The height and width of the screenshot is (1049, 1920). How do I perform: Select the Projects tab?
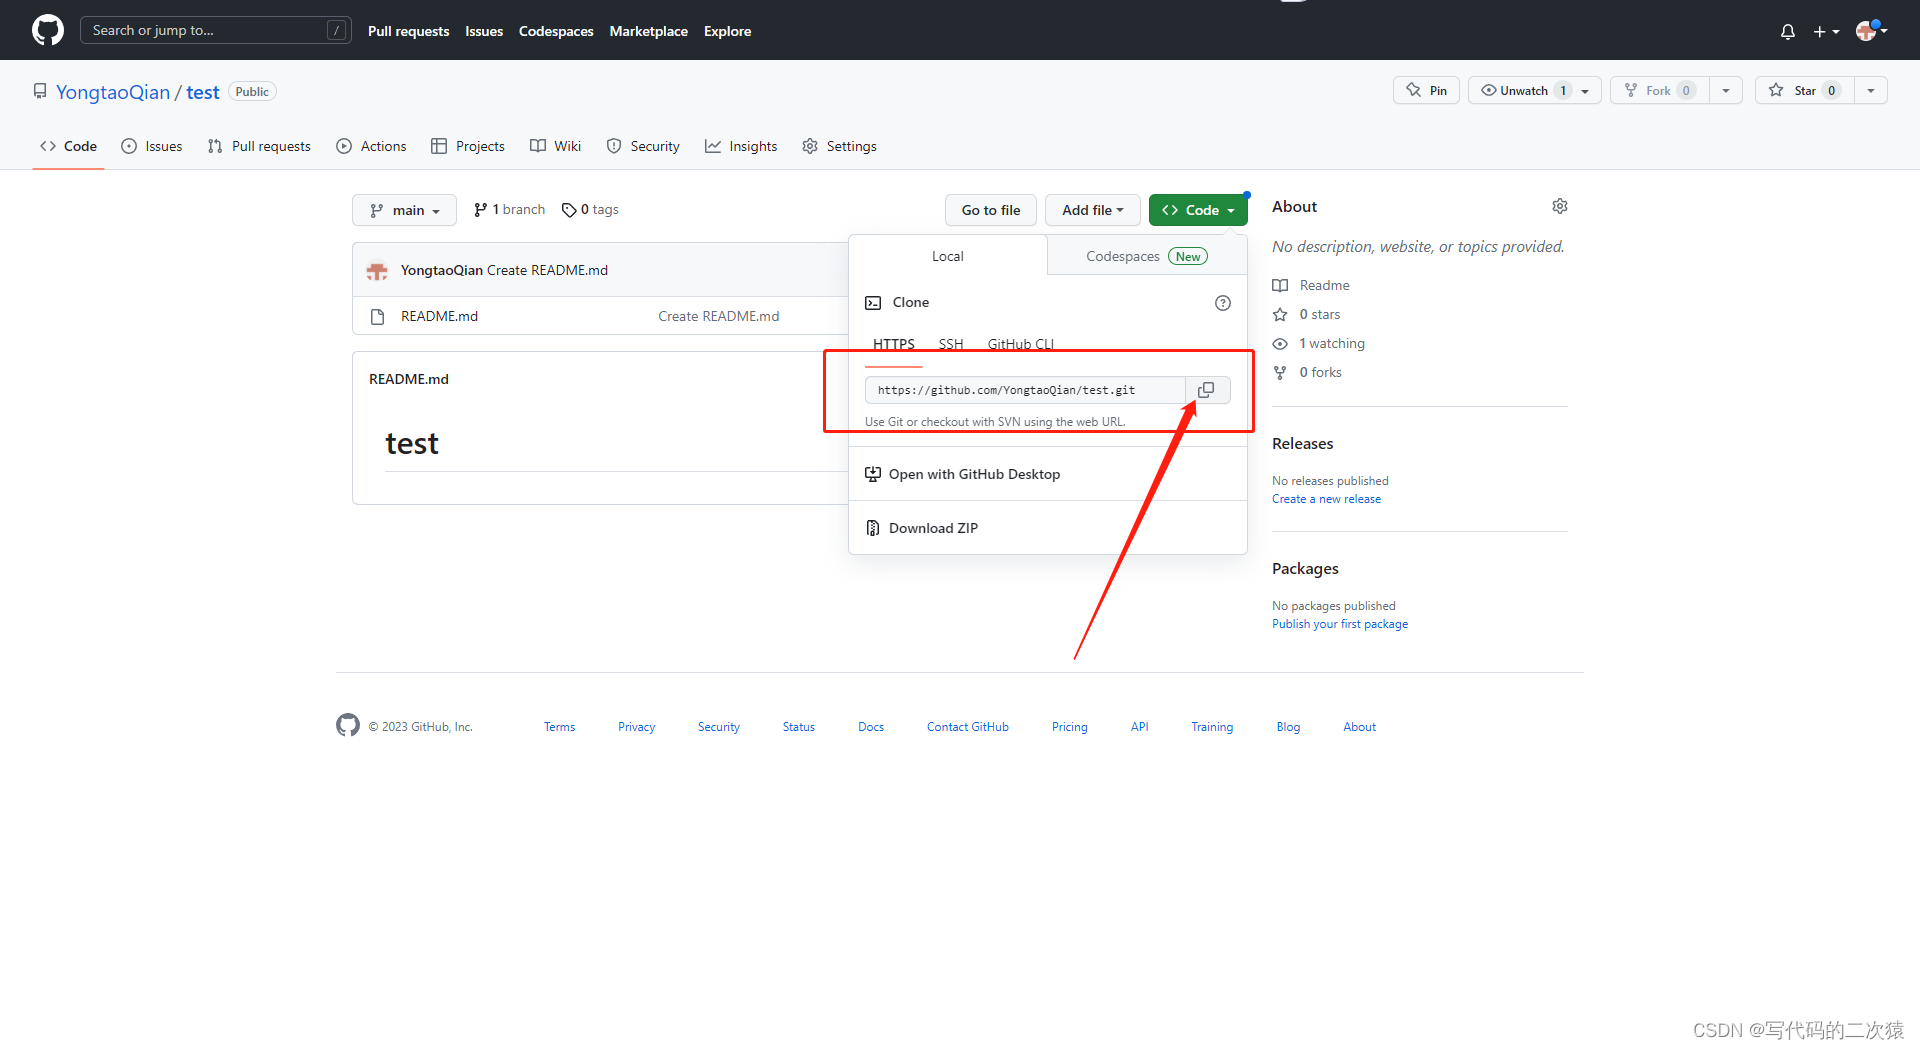tap(468, 146)
